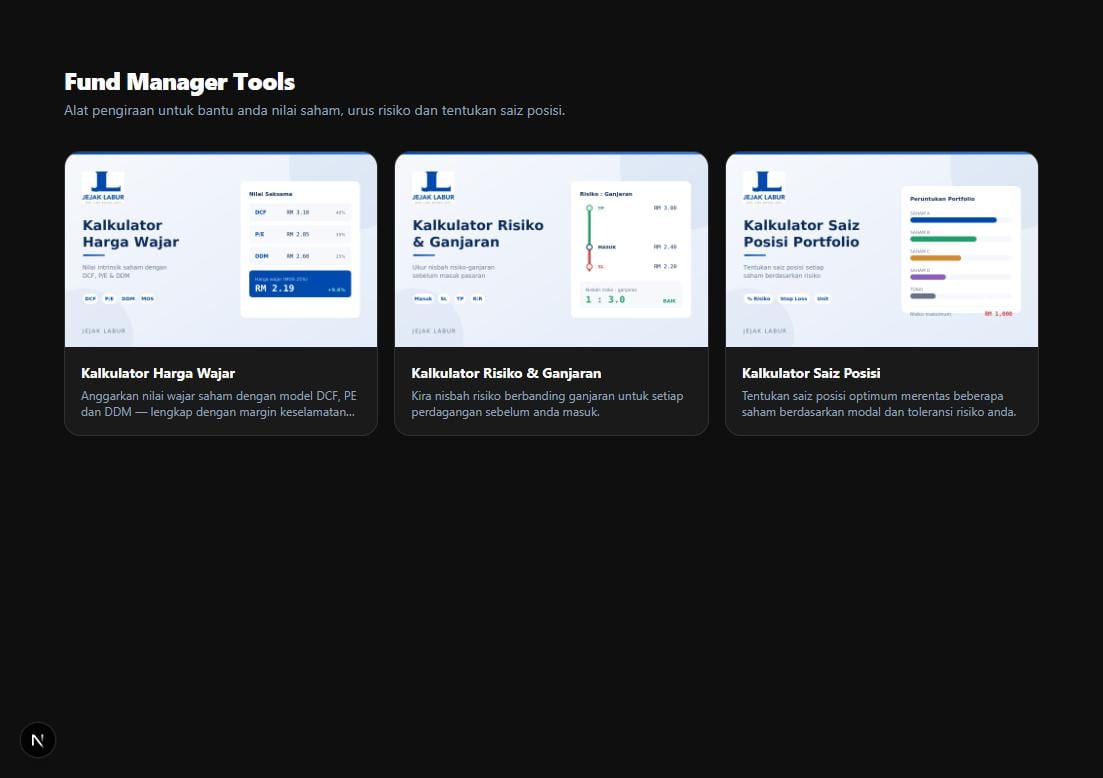The image size is (1103, 778).
Task: Click the Kalkulator Saiz Posisi card title
Action: (x=810, y=374)
